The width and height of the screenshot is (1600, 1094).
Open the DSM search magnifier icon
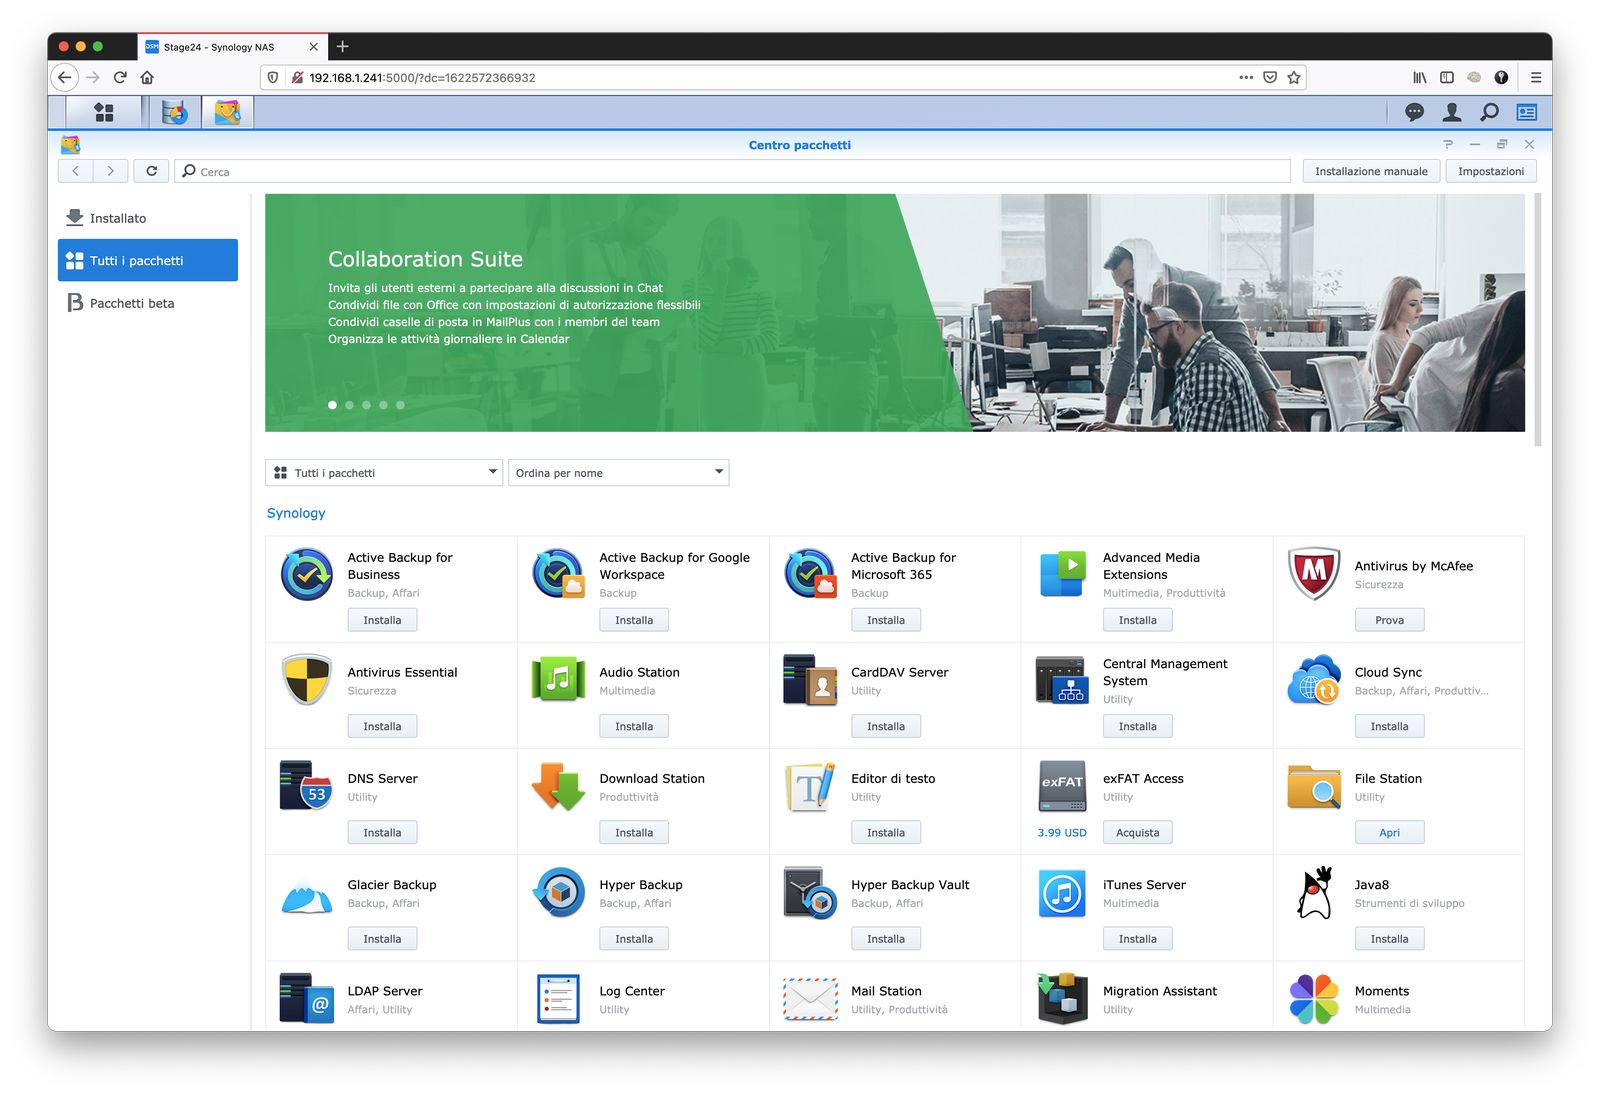click(x=1489, y=112)
